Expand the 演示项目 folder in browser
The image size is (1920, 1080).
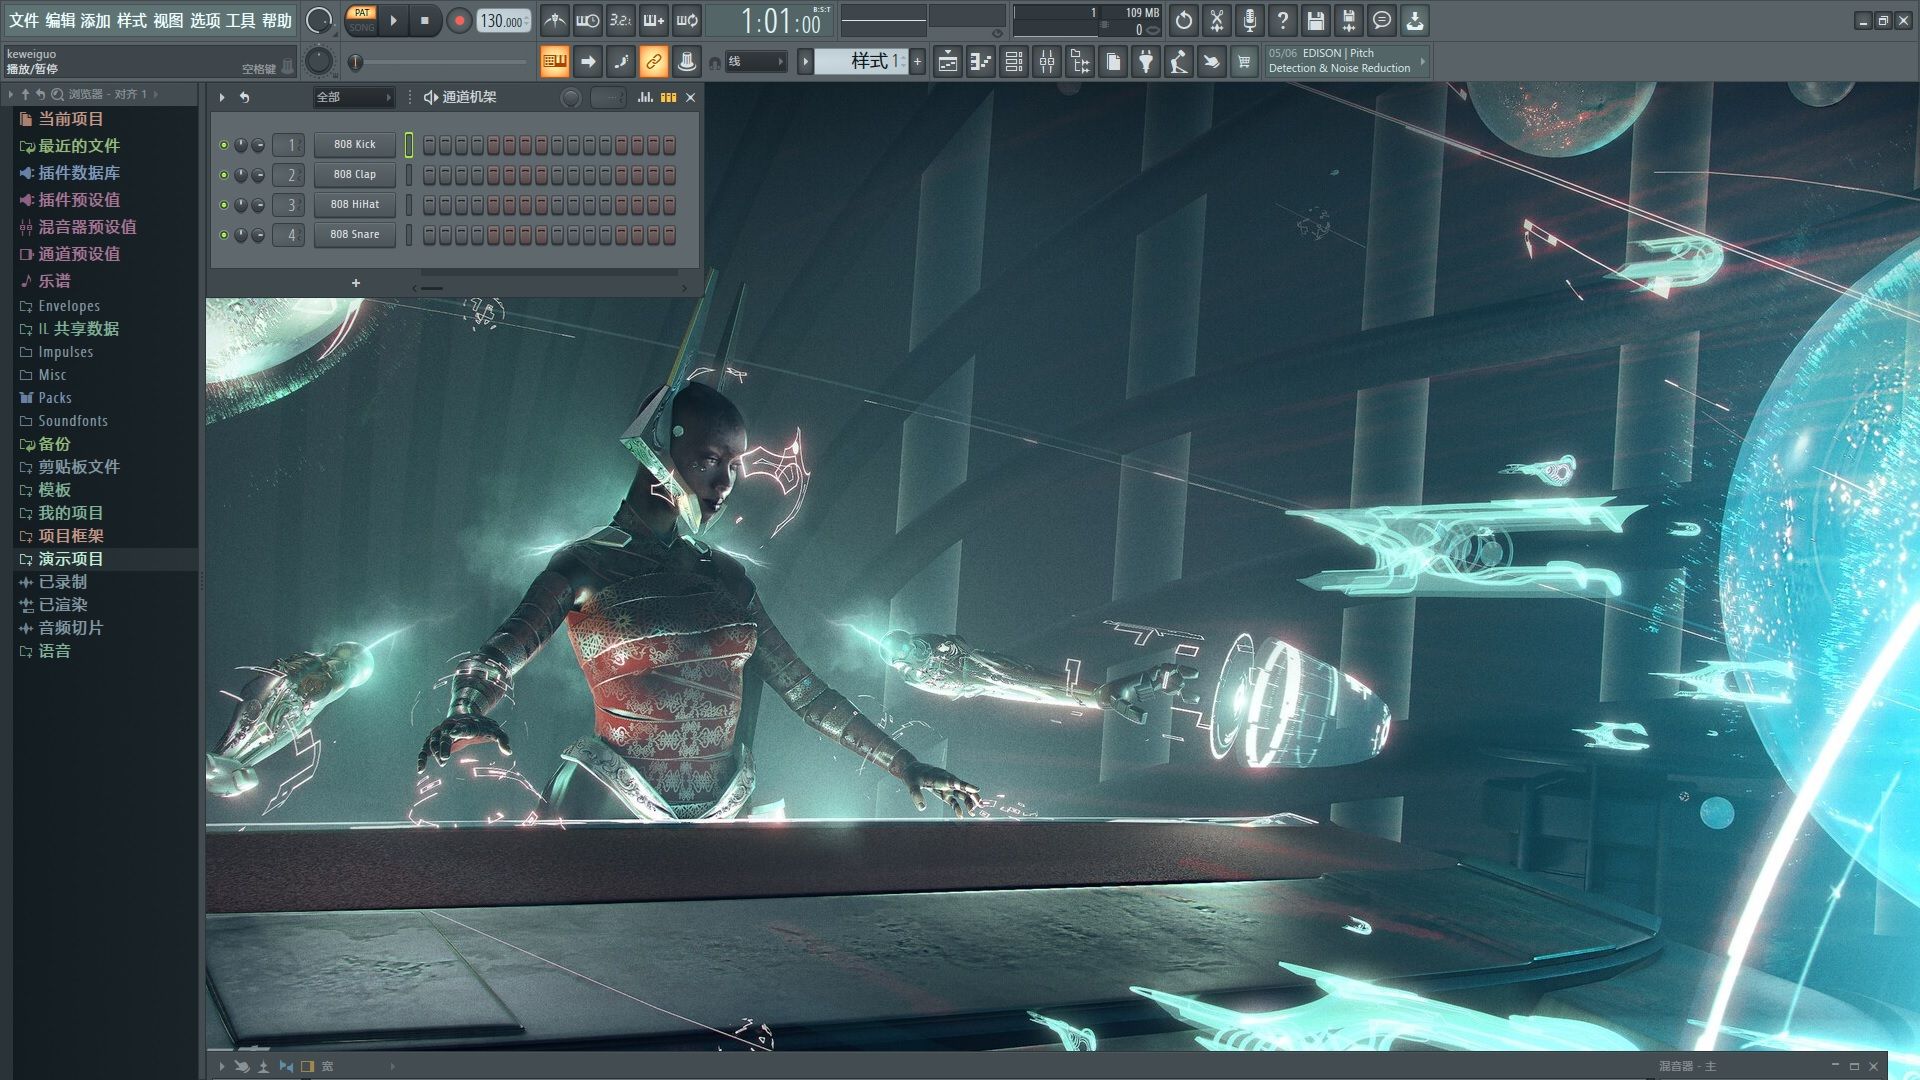(70, 559)
